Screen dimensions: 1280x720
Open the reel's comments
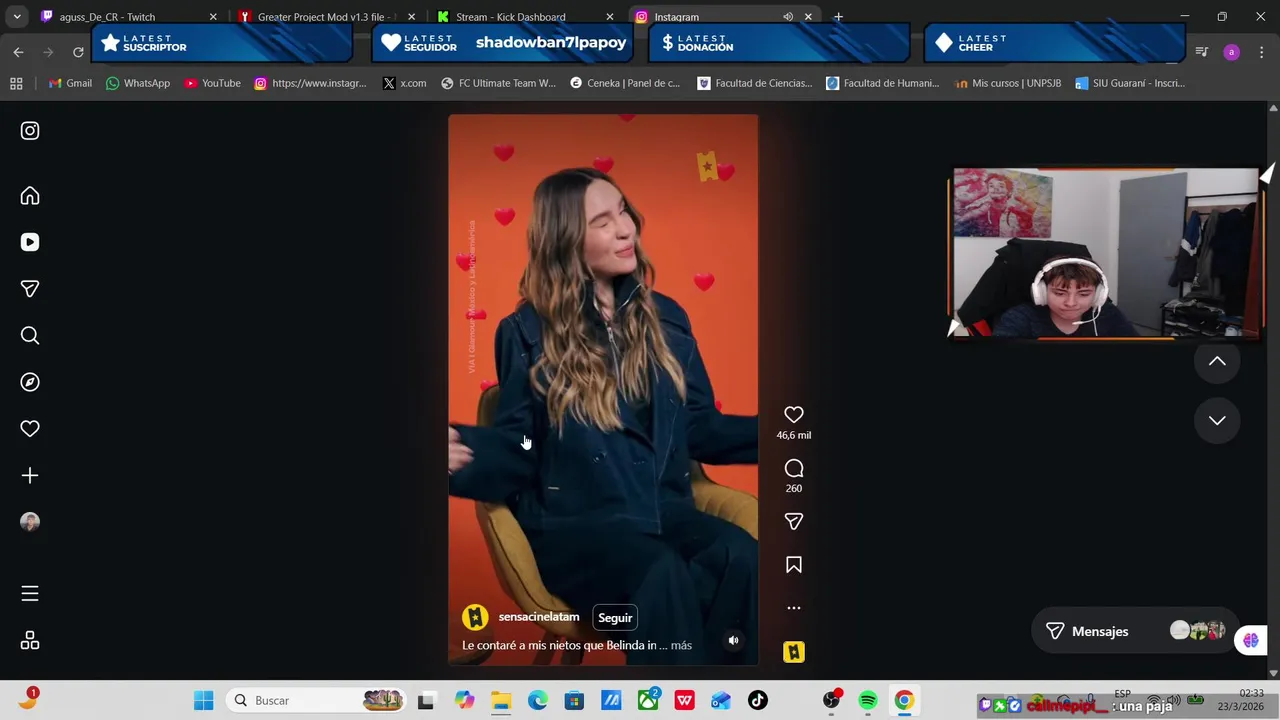tap(794, 468)
